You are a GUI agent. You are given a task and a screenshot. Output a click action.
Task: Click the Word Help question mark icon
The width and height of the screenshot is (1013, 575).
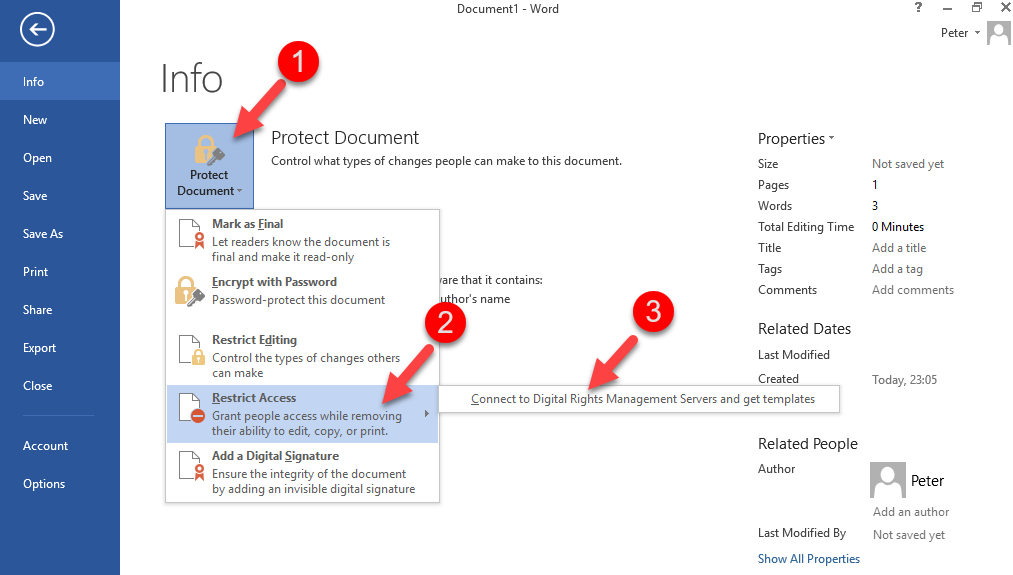(x=918, y=8)
